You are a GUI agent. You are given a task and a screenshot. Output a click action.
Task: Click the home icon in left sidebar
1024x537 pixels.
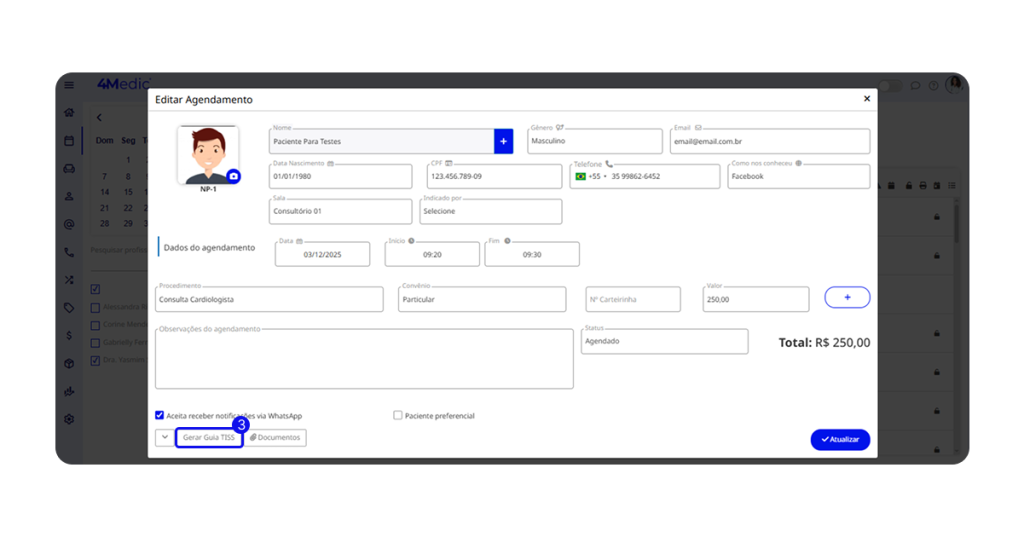pyautogui.click(x=69, y=113)
